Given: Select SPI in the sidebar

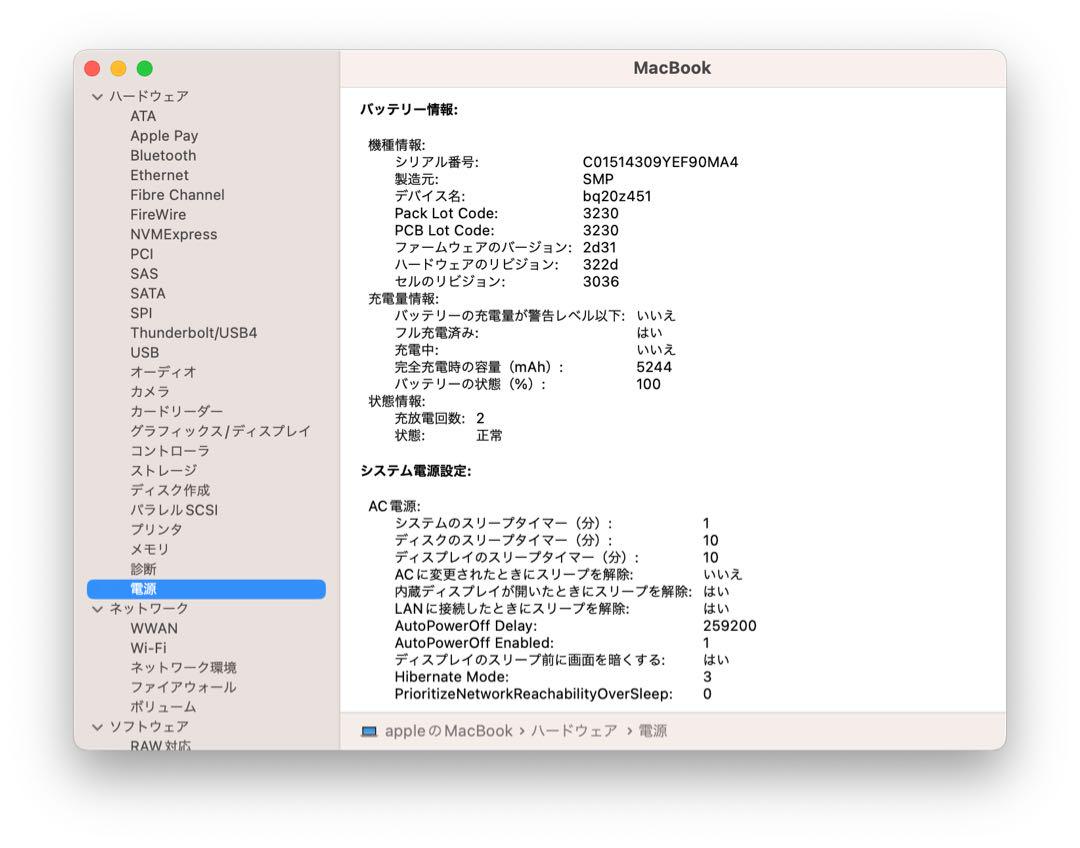Looking at the screenshot, I should (141, 313).
